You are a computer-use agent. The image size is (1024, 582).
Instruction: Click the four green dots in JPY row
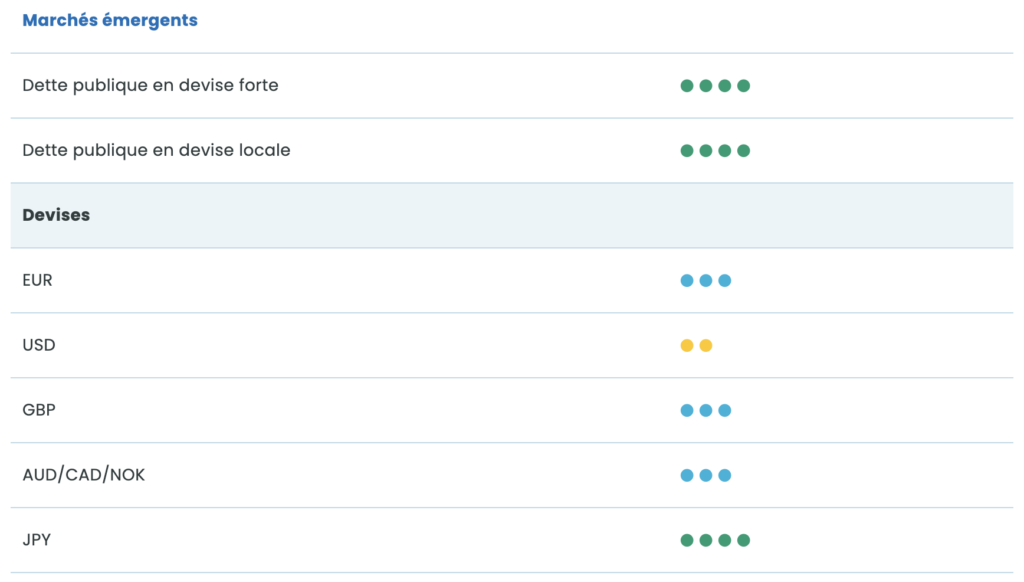coord(715,541)
